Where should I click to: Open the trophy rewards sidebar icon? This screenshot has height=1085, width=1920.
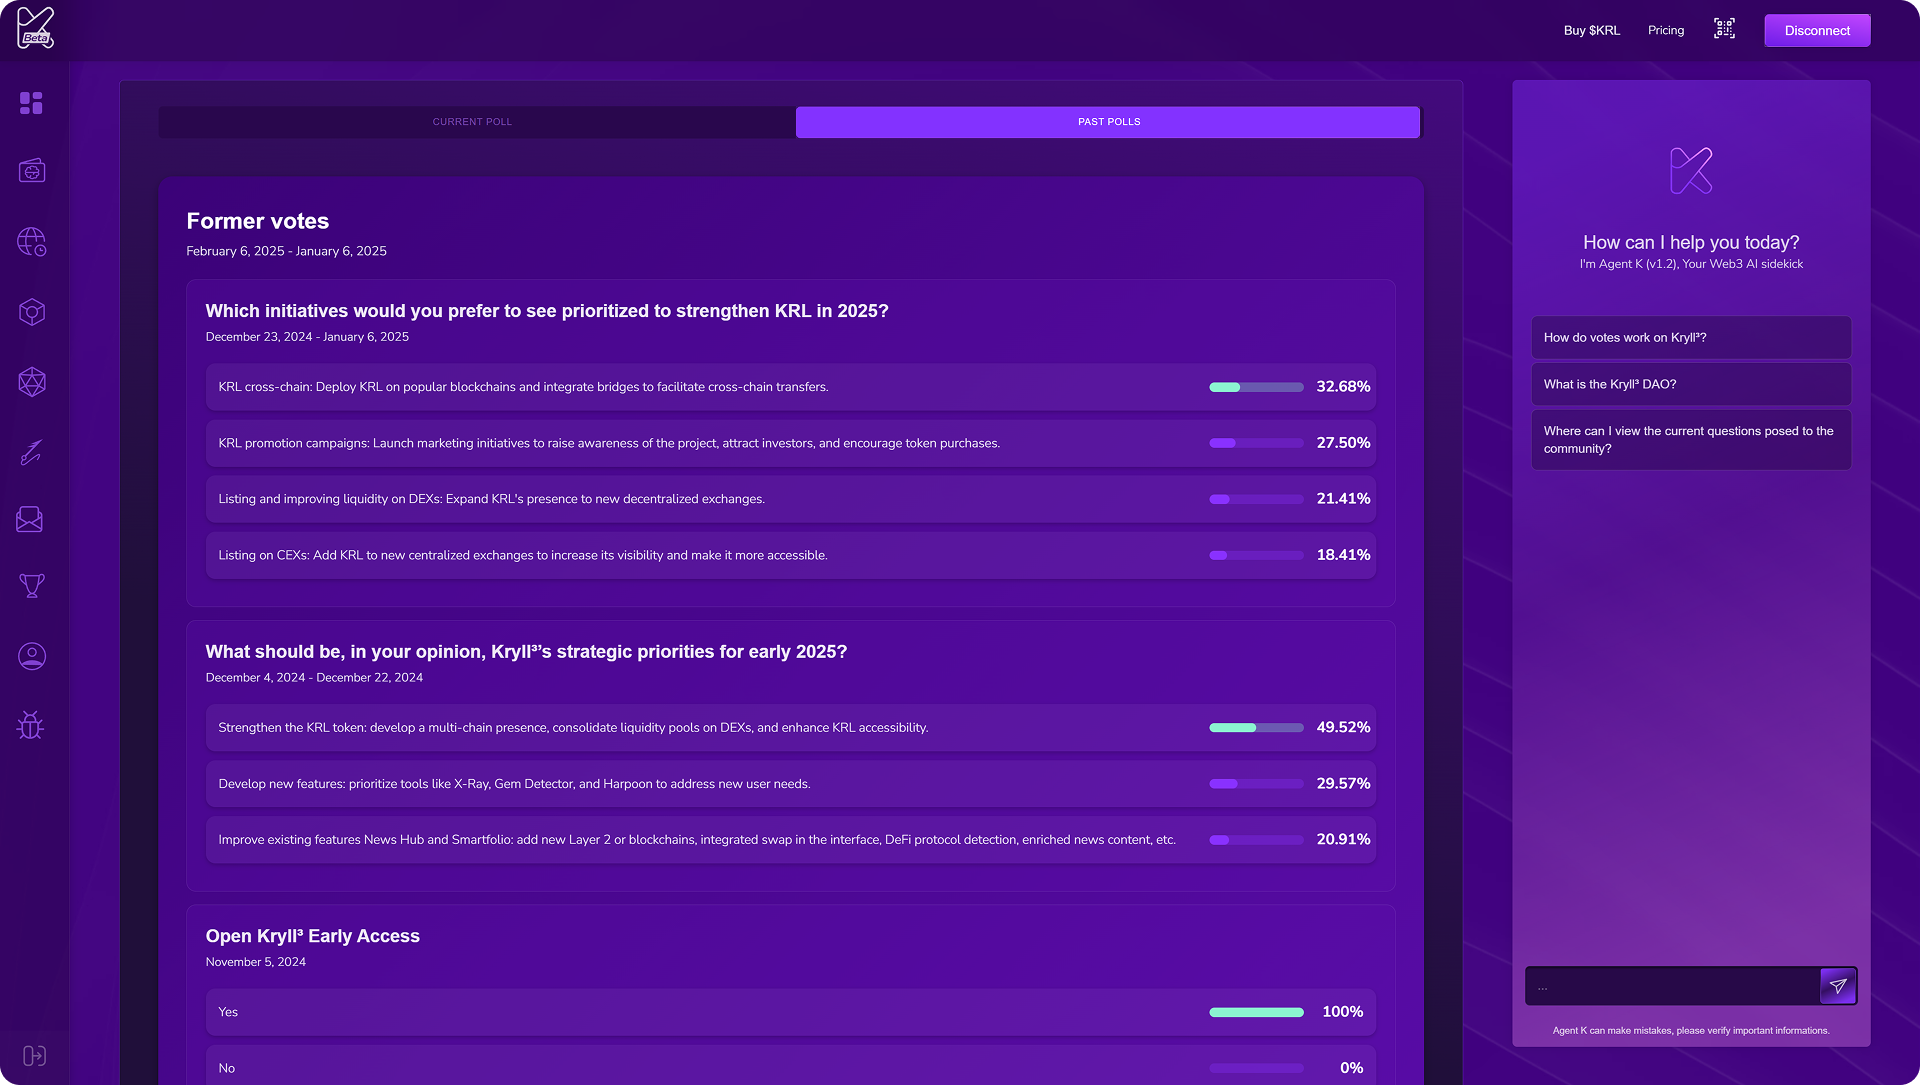tap(32, 585)
